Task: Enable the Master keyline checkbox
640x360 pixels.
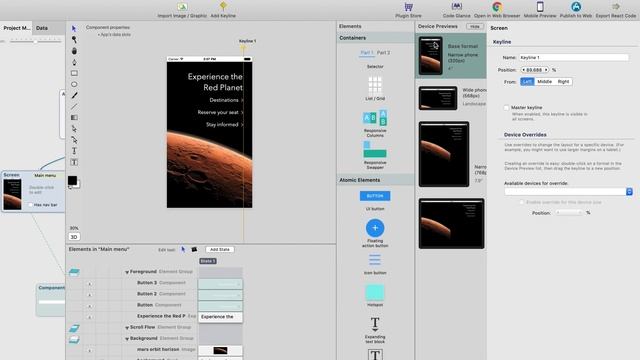Action: (x=507, y=108)
